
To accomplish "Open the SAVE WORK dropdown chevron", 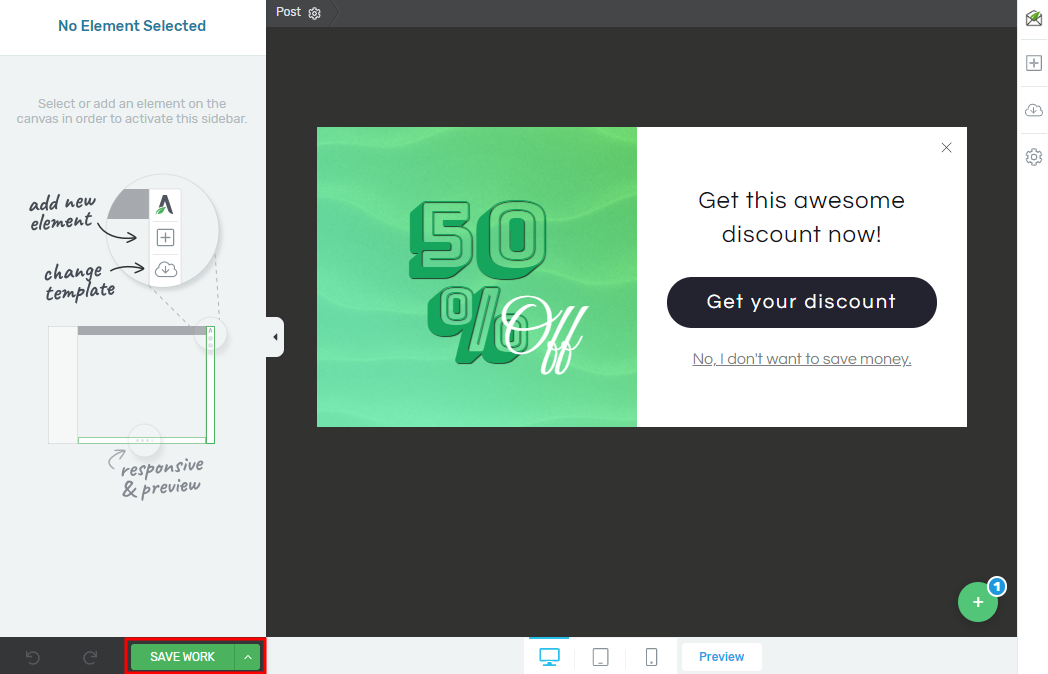I will tap(247, 657).
